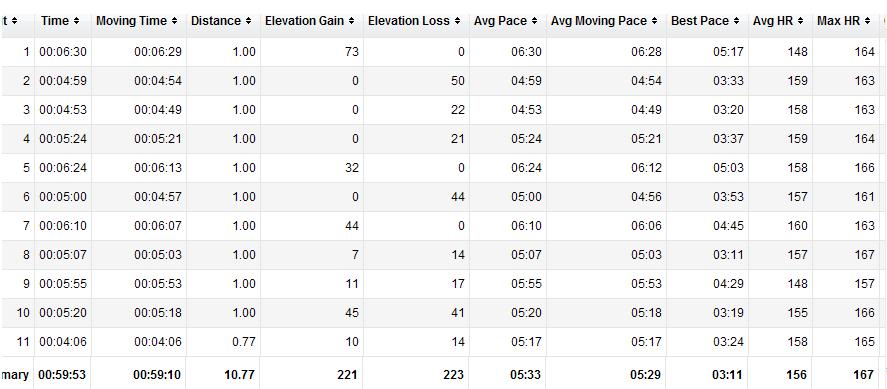Click summary distance 10.77
The image size is (887, 389).
coord(241,375)
